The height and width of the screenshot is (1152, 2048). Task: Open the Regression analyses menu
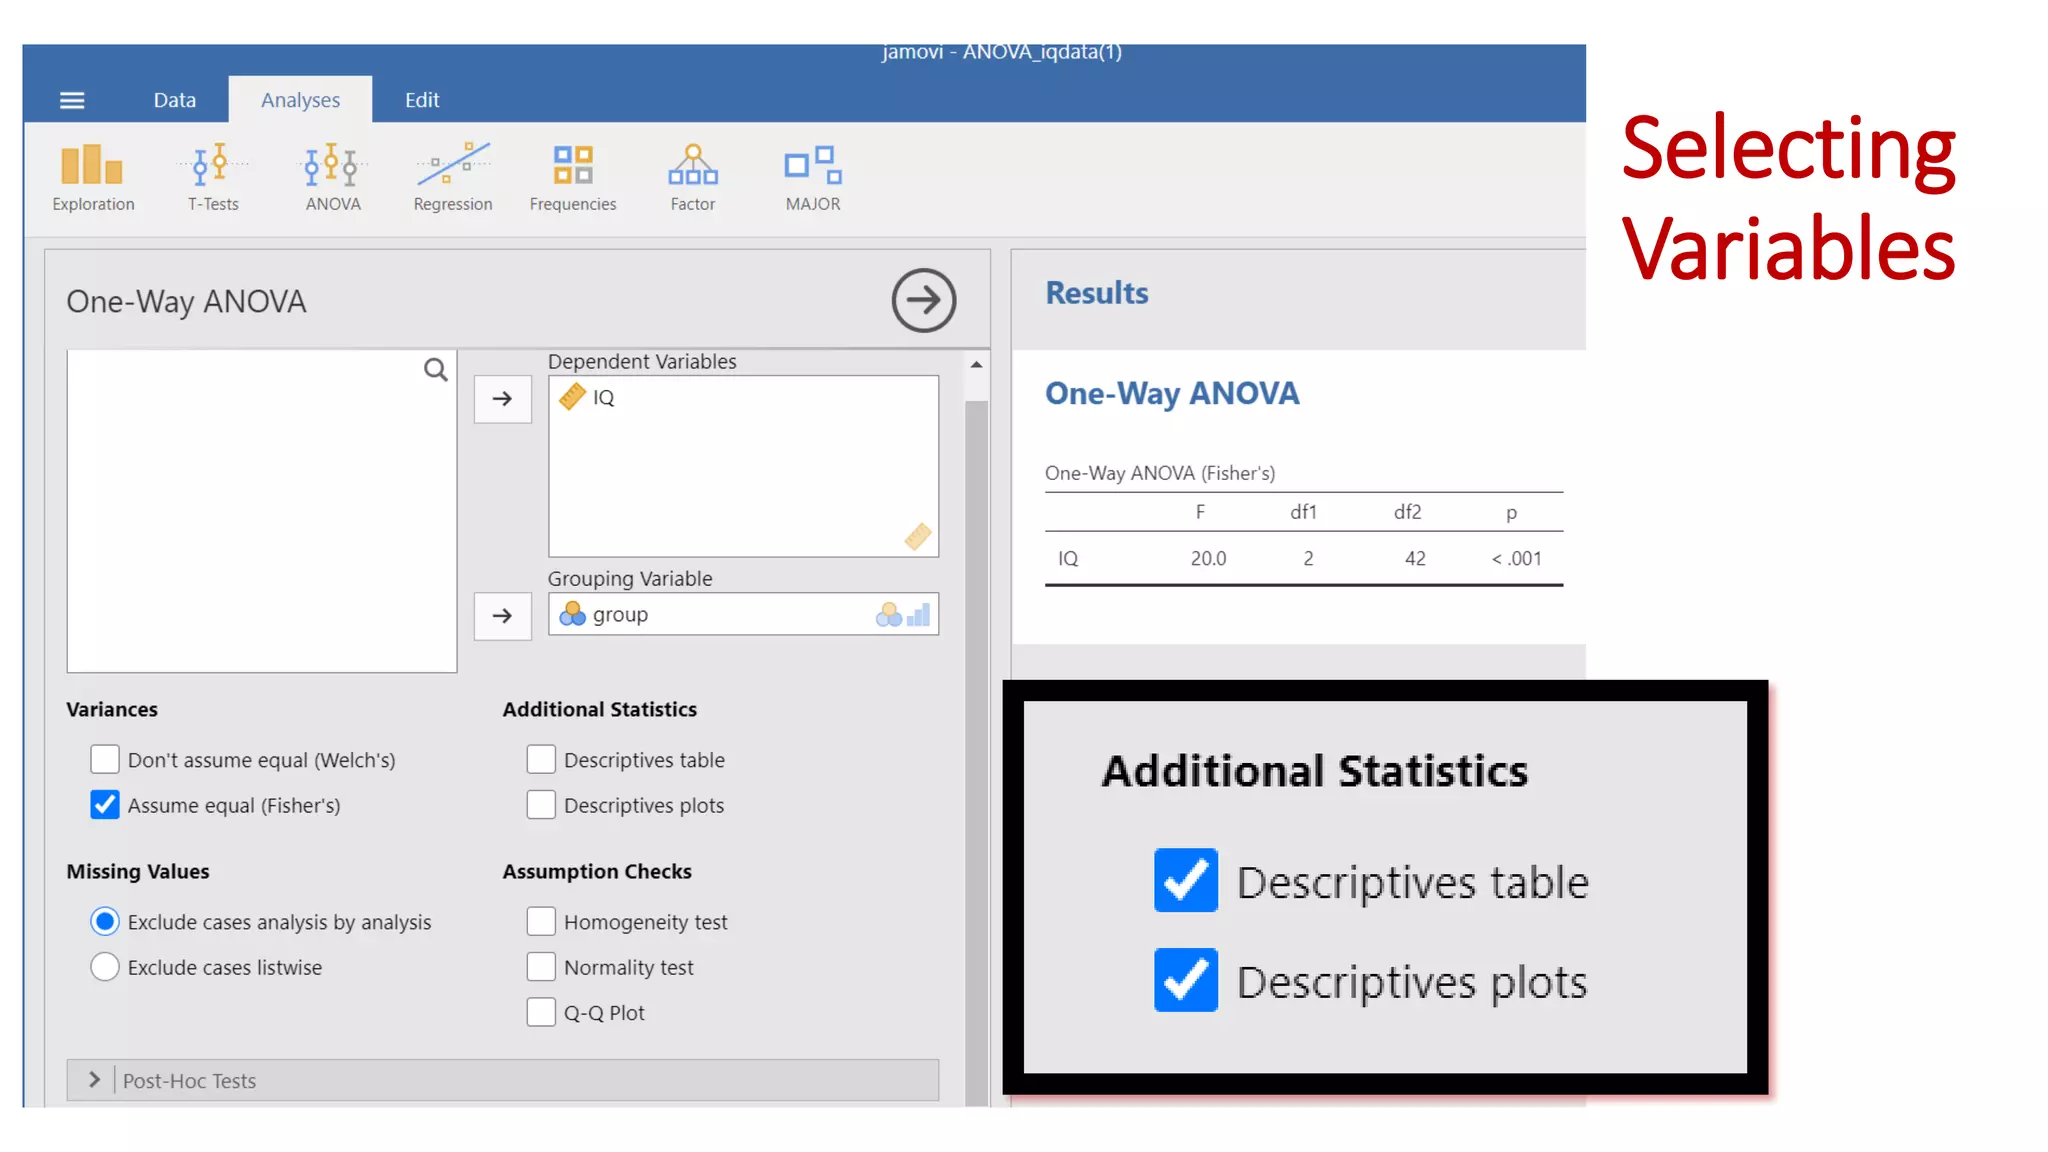click(x=453, y=177)
